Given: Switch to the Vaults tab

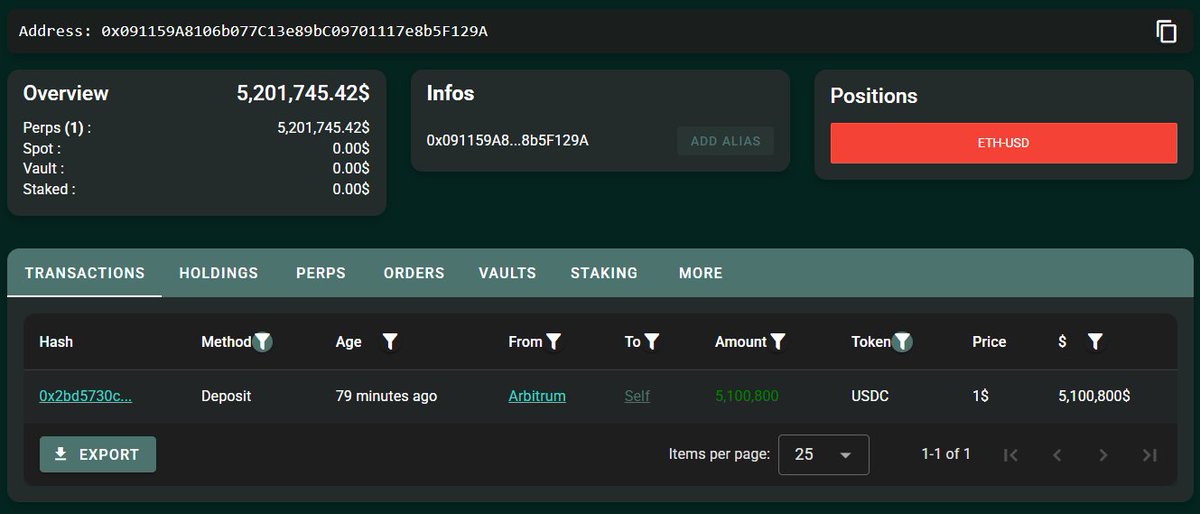Looking at the screenshot, I should (x=507, y=273).
